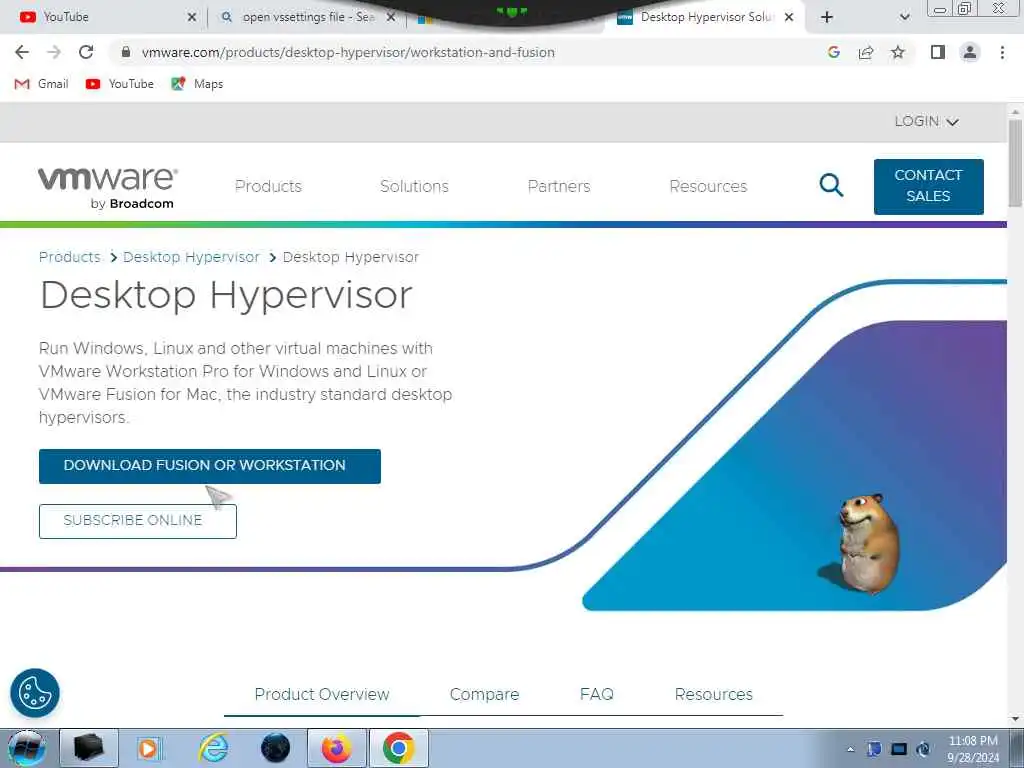Click DOWNLOAD FUSION OR WORKSTATION button
This screenshot has height=768, width=1024.
(x=210, y=466)
